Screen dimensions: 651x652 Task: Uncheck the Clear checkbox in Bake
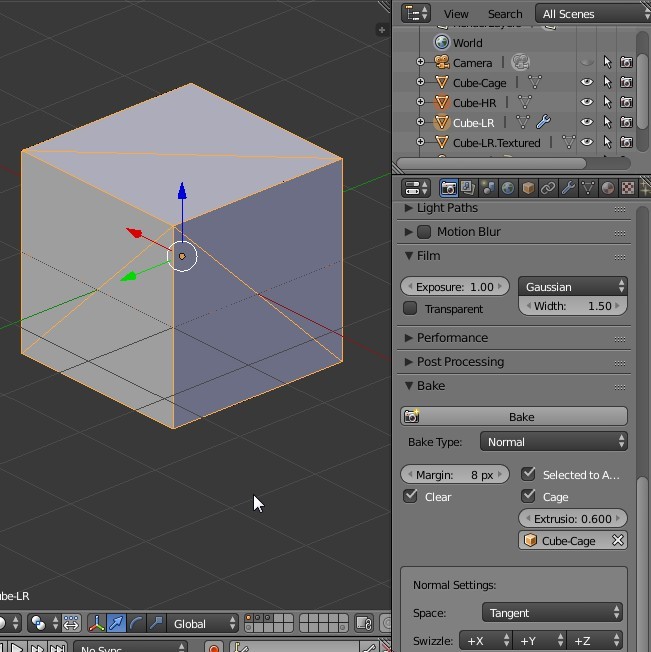(410, 496)
